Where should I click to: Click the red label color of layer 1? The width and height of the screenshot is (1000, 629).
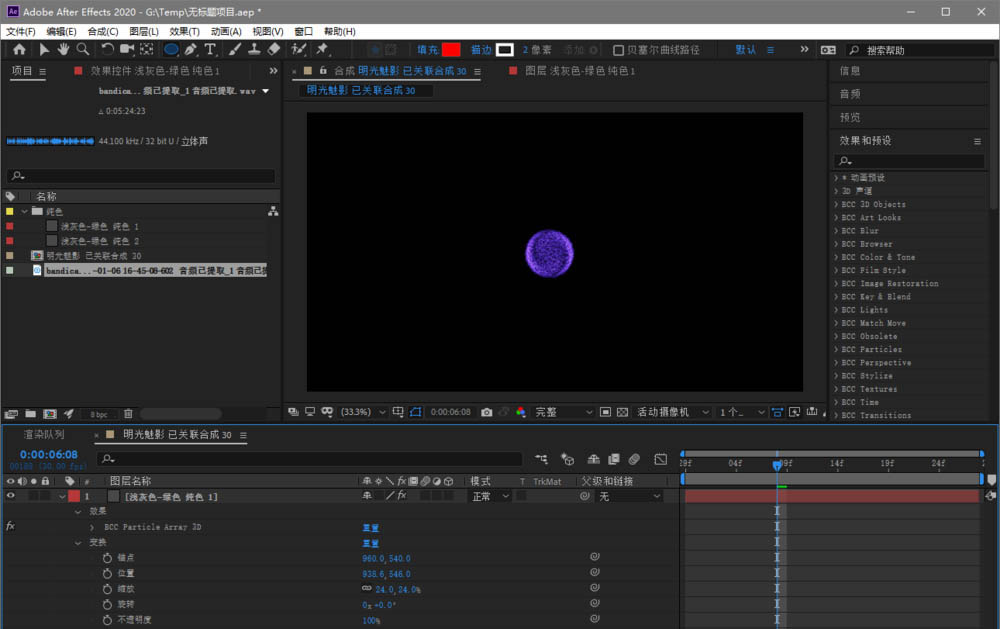(74, 496)
